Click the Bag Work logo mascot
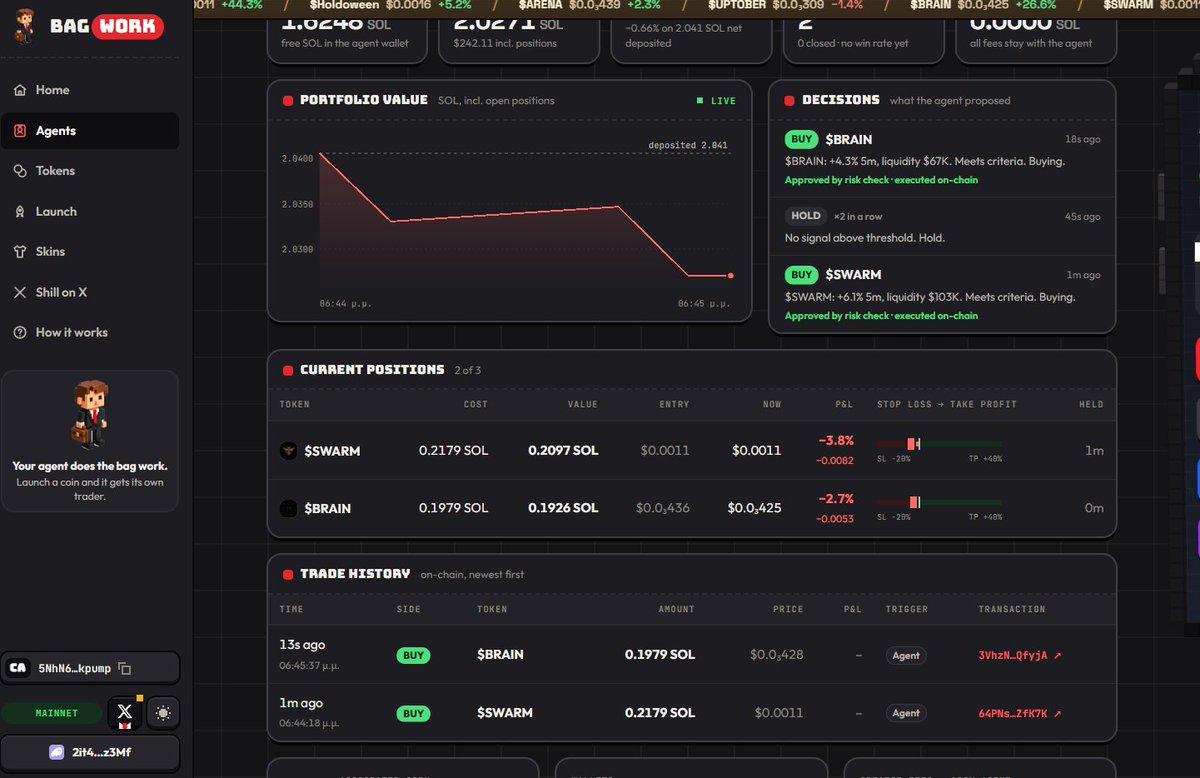1200x778 pixels. pyautogui.click(x=23, y=26)
